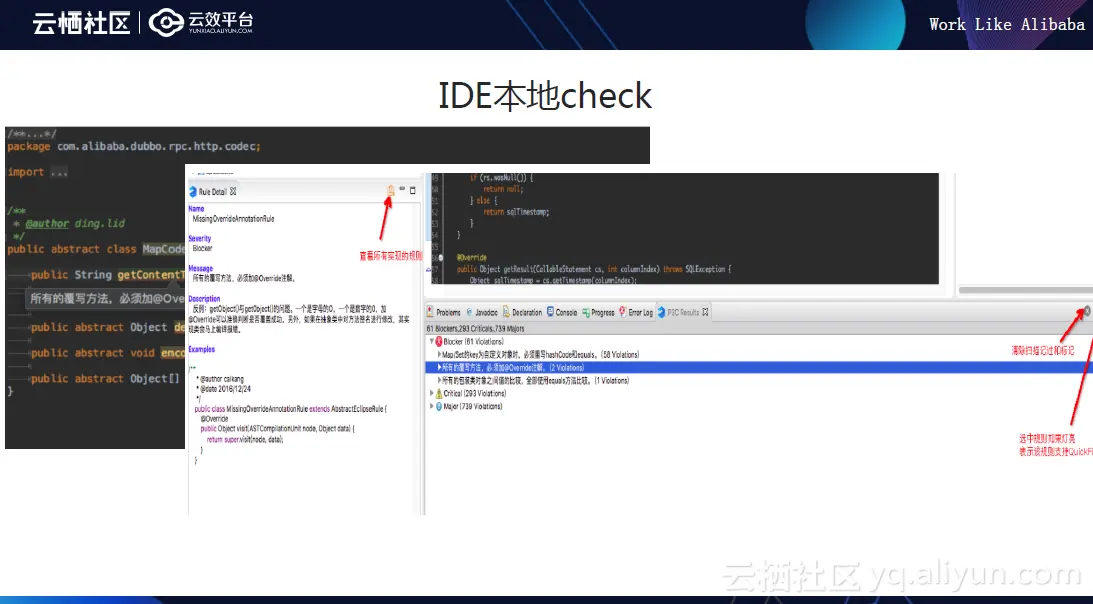Click the summary '61 Blockers,293 Criticals,739 Majors'
The width and height of the screenshot is (1093, 604).
475,329
